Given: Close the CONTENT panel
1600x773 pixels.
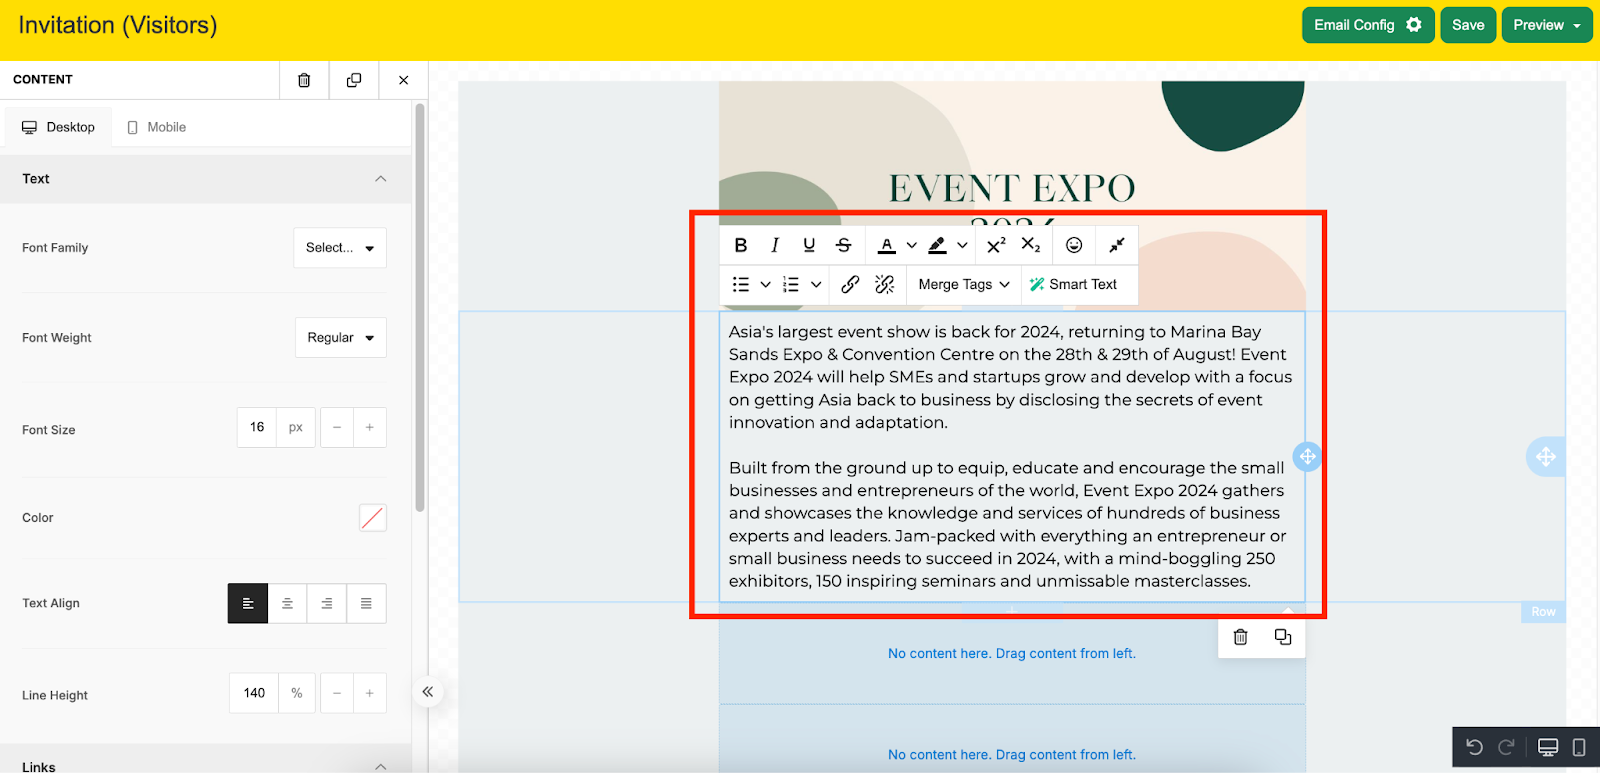Looking at the screenshot, I should point(404,80).
